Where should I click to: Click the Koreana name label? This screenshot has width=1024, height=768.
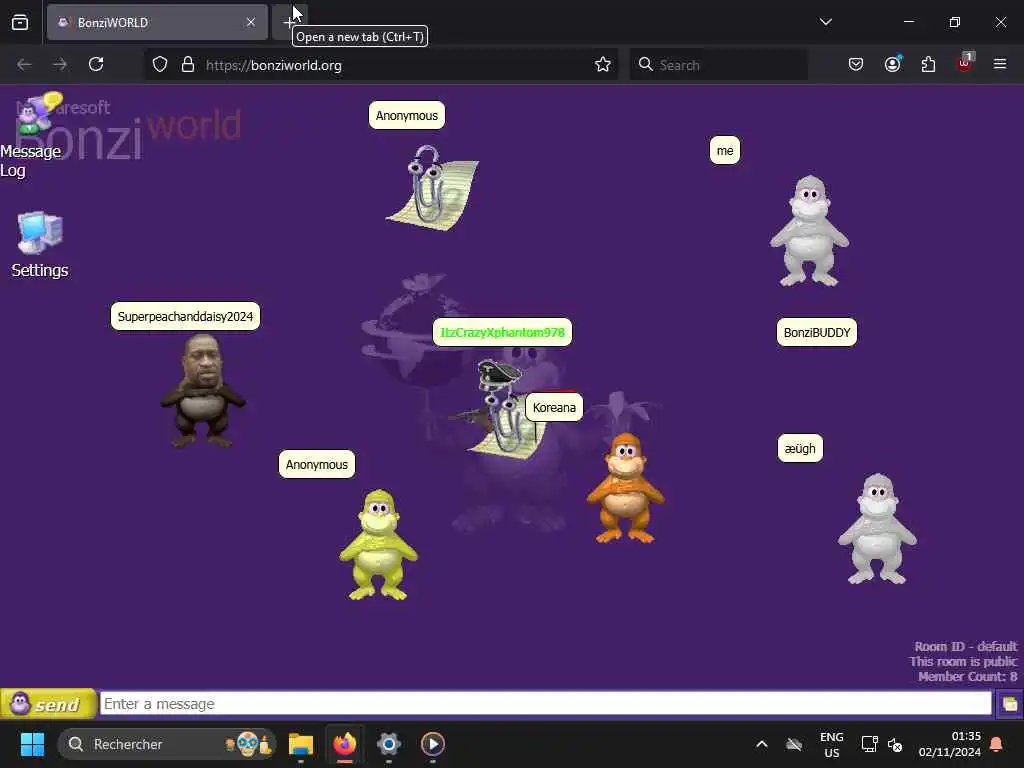coord(554,408)
